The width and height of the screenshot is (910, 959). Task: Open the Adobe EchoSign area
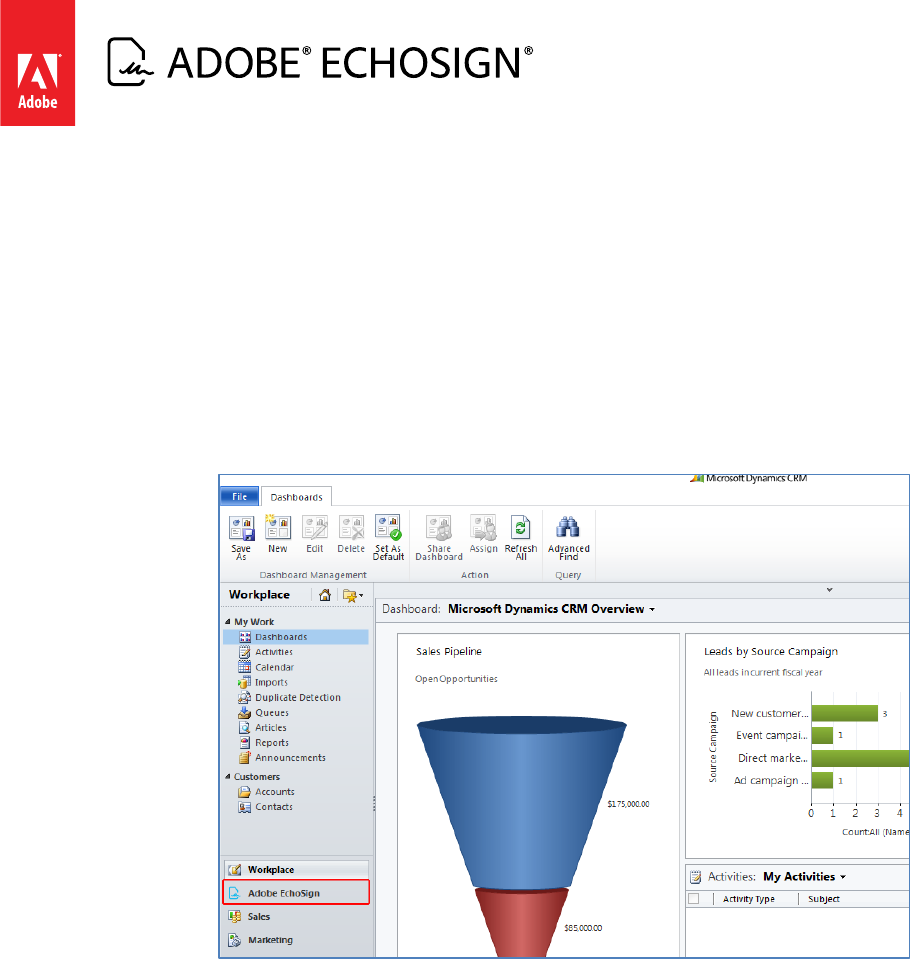296,893
